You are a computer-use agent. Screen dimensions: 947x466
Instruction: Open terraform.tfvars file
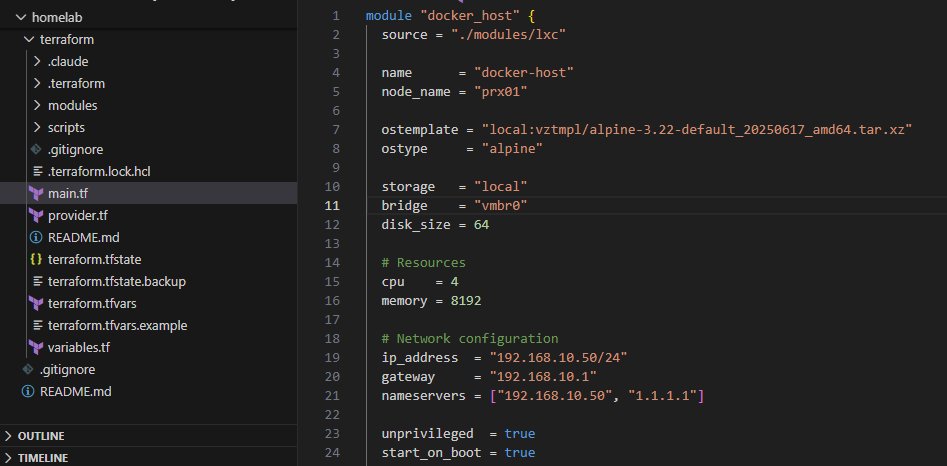point(92,303)
